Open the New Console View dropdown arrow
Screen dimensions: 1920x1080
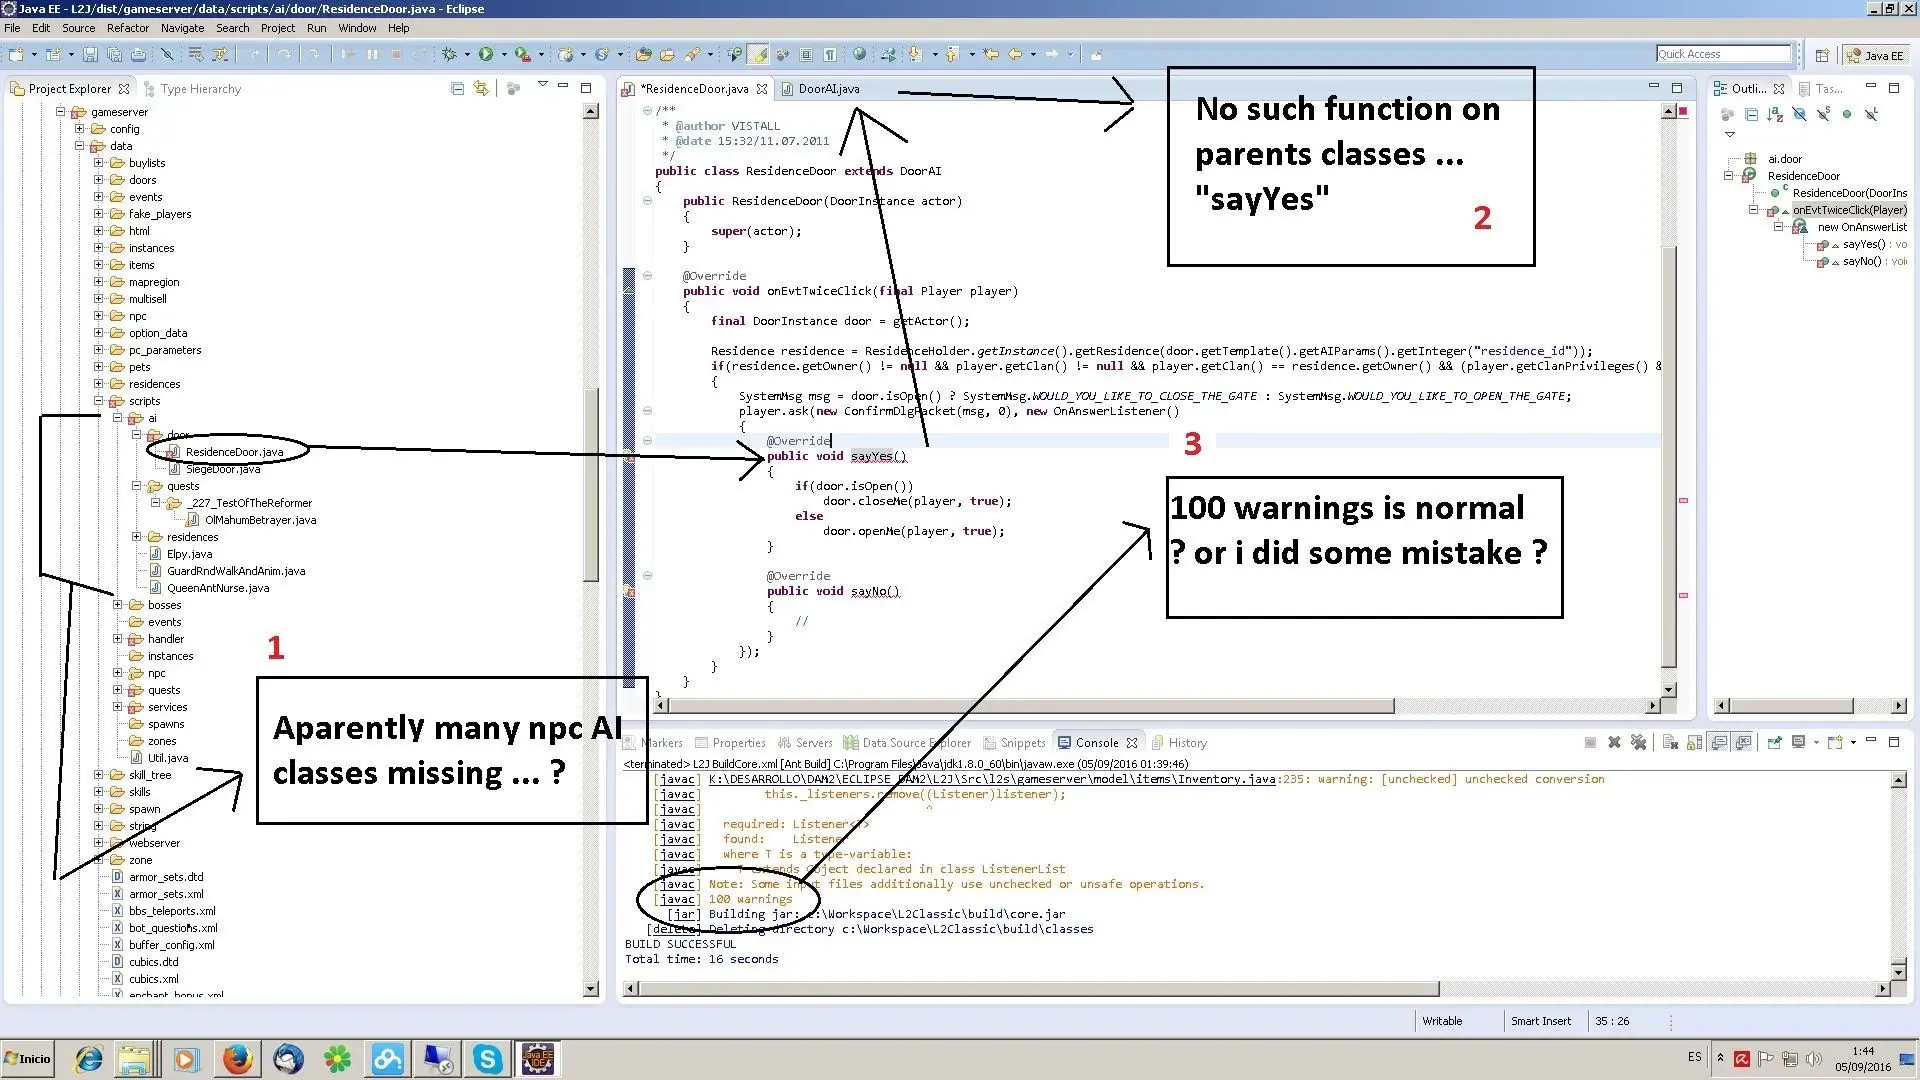click(1853, 742)
